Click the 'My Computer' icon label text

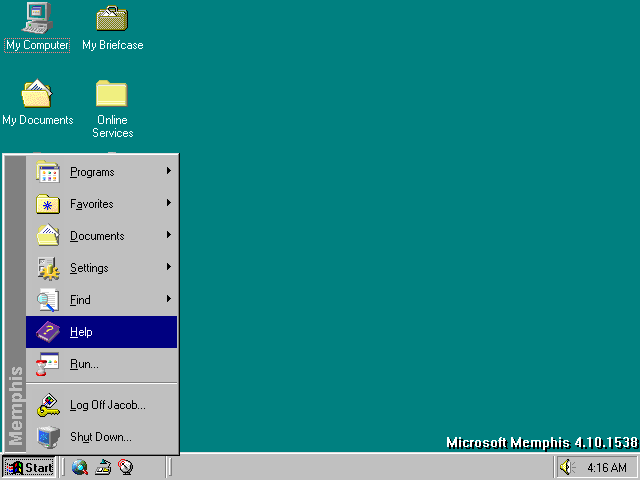tap(37, 45)
